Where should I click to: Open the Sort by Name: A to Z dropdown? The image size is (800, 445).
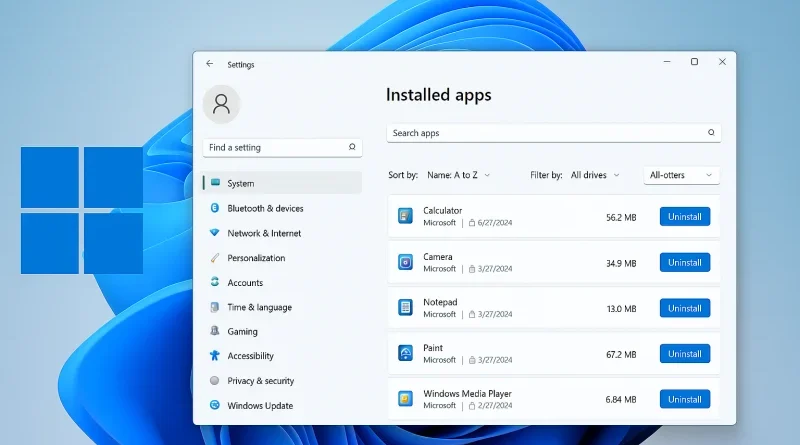click(x=458, y=175)
